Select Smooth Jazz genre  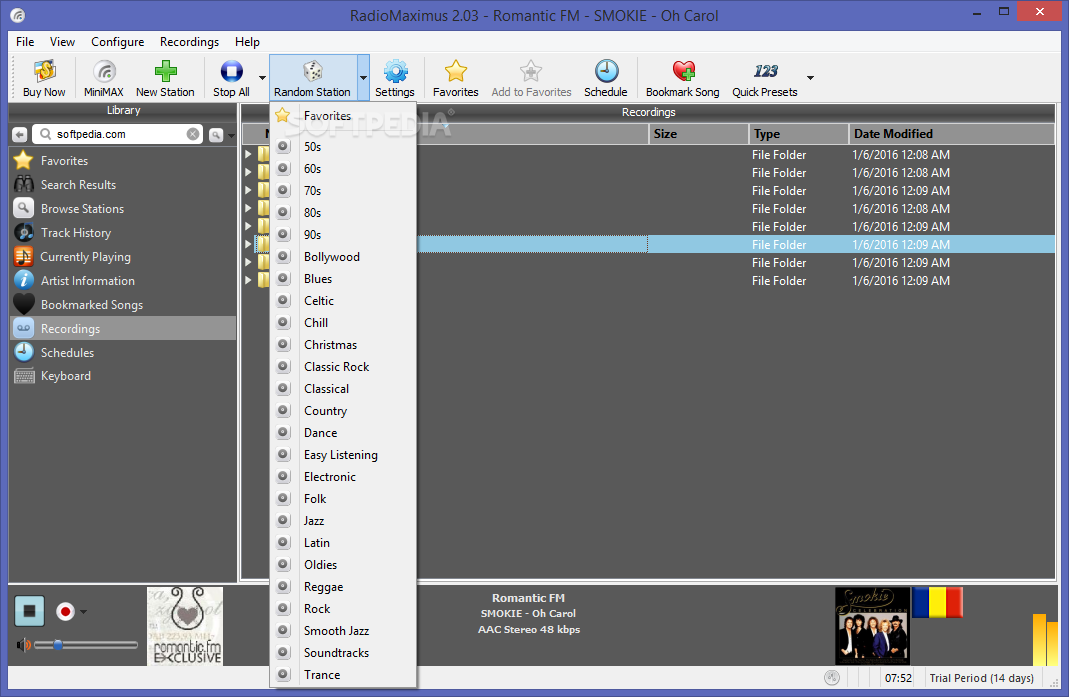click(x=343, y=631)
